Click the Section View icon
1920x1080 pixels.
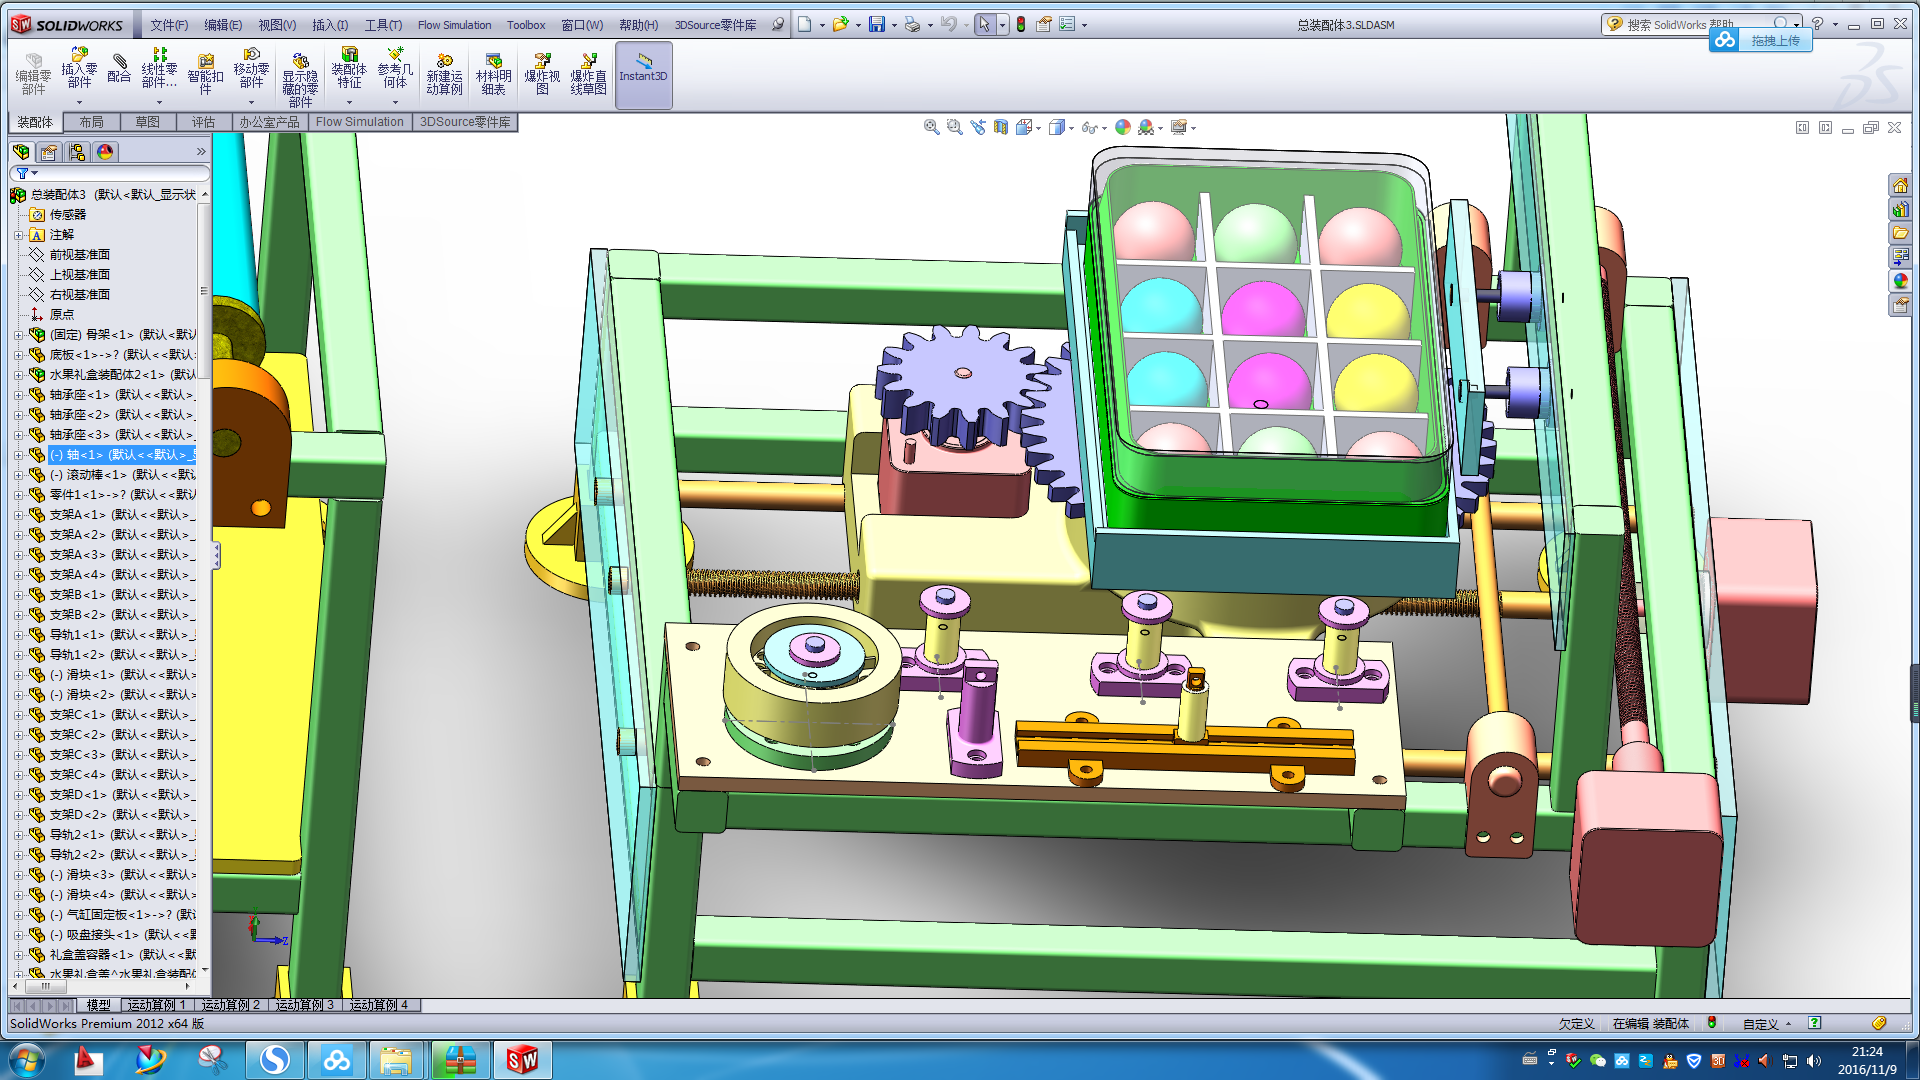click(1001, 127)
